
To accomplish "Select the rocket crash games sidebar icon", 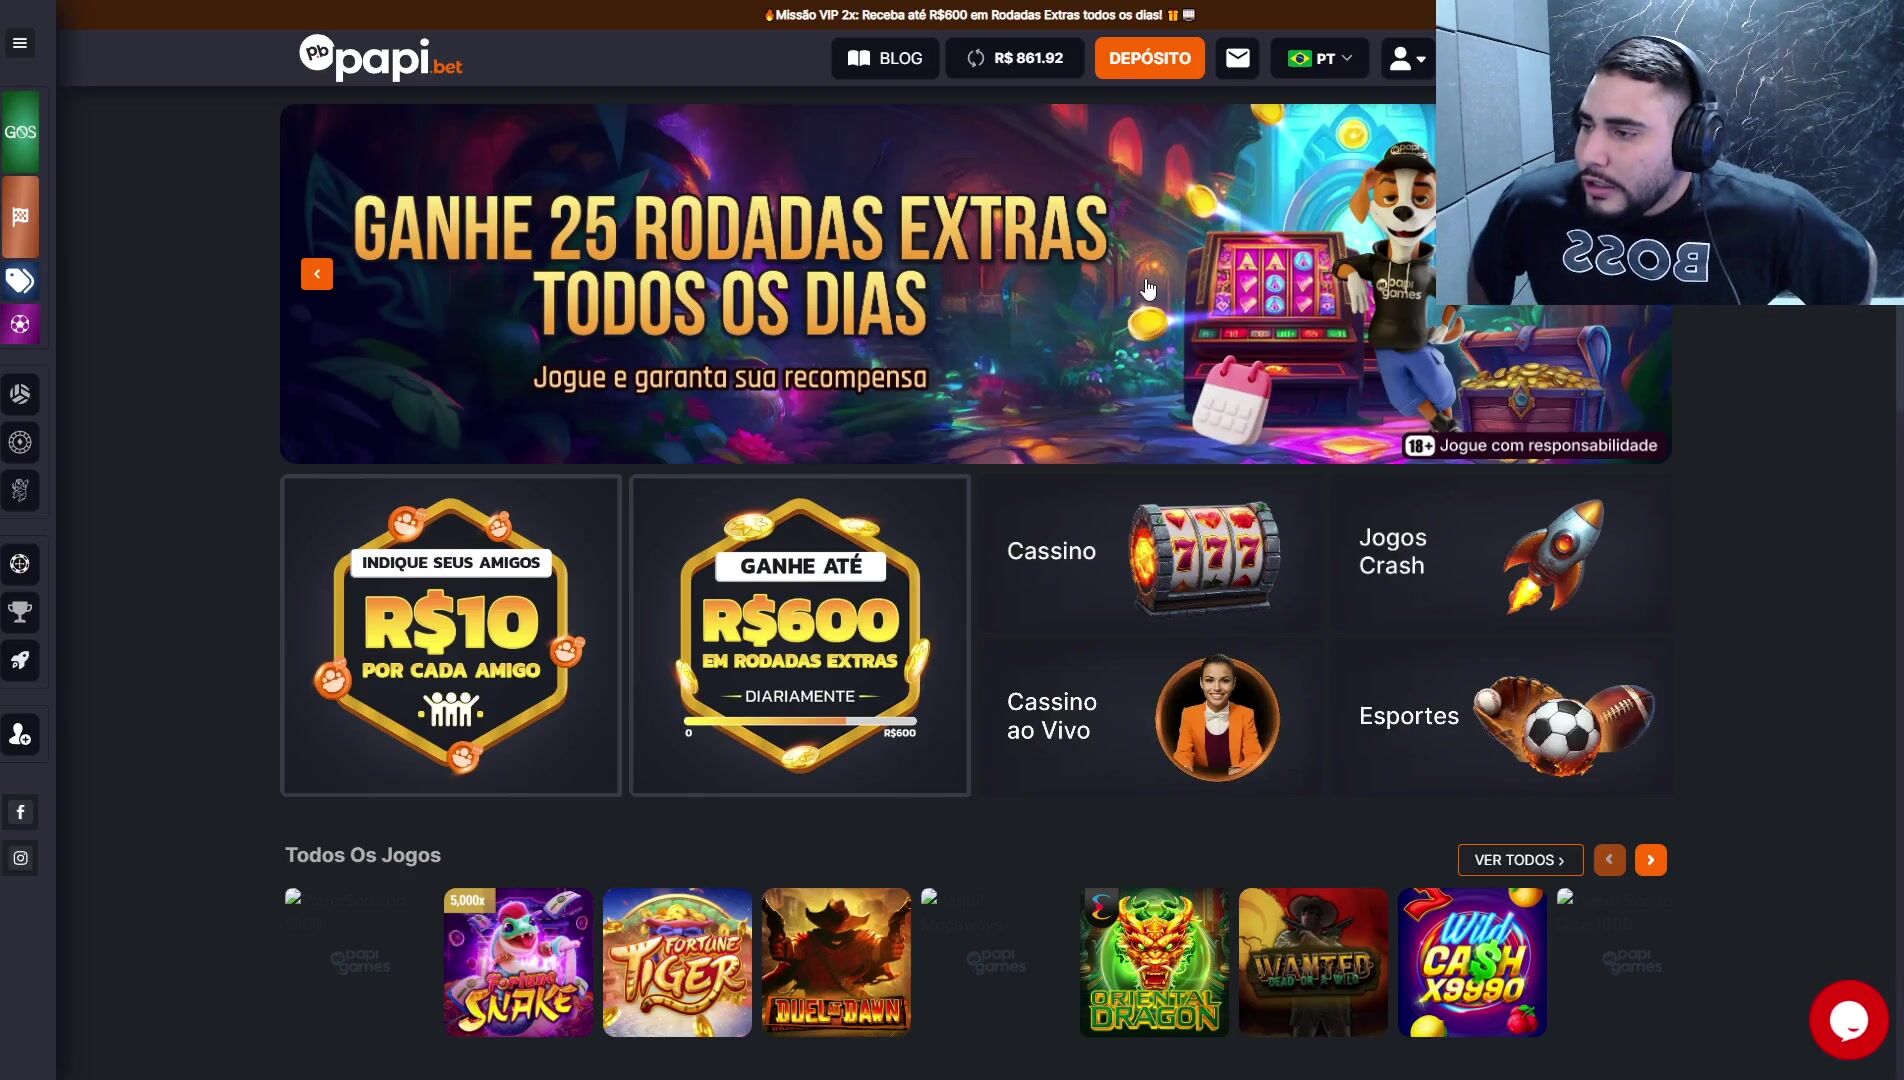I will coord(20,660).
